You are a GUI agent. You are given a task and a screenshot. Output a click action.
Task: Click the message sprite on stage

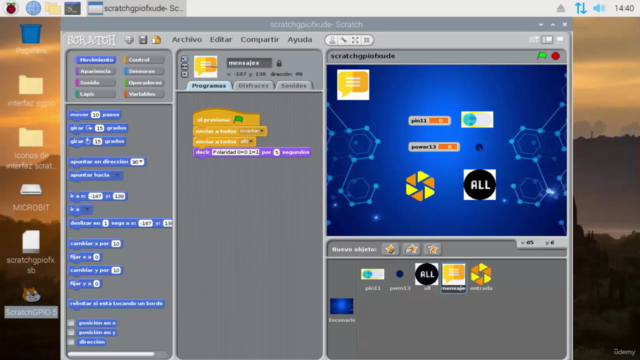click(353, 84)
